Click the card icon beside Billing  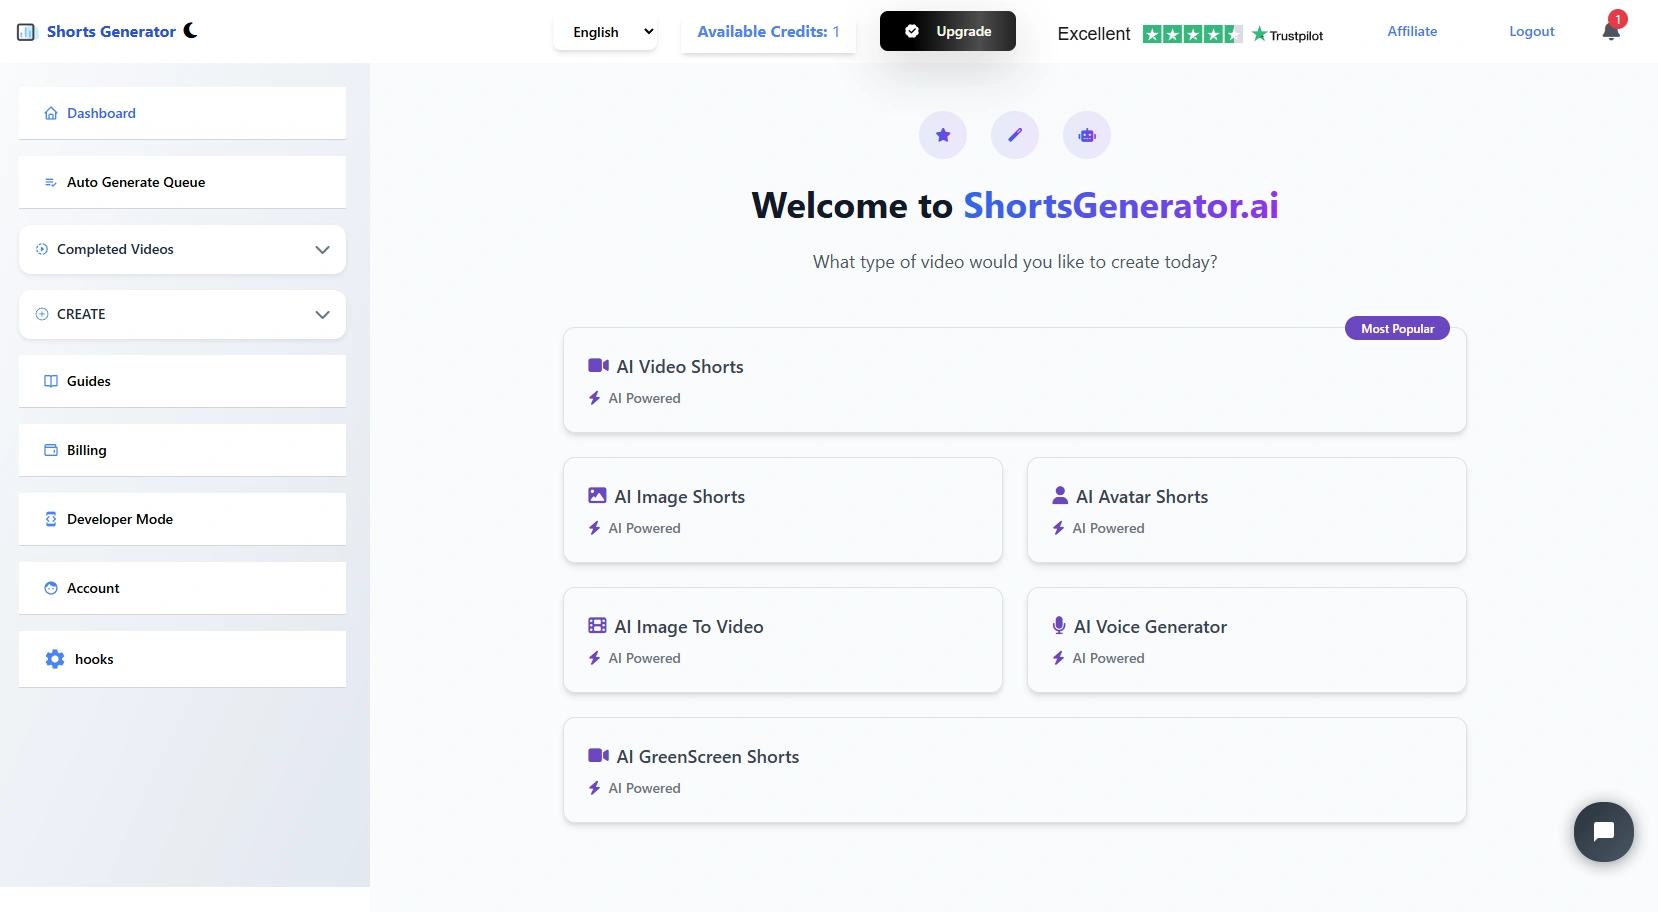coord(51,450)
